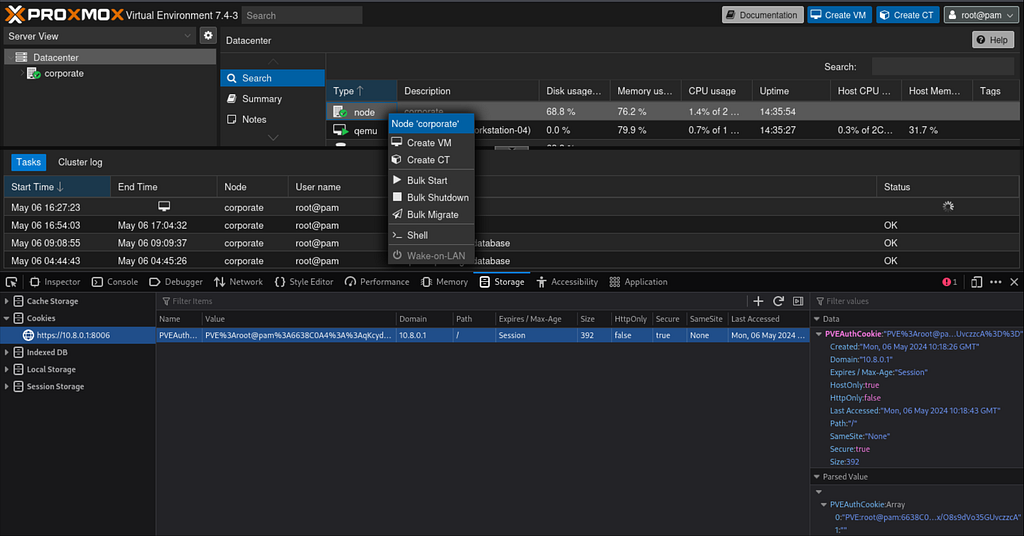Click Create VM button in header
Screen dimensions: 1024x536
[x=839, y=15]
